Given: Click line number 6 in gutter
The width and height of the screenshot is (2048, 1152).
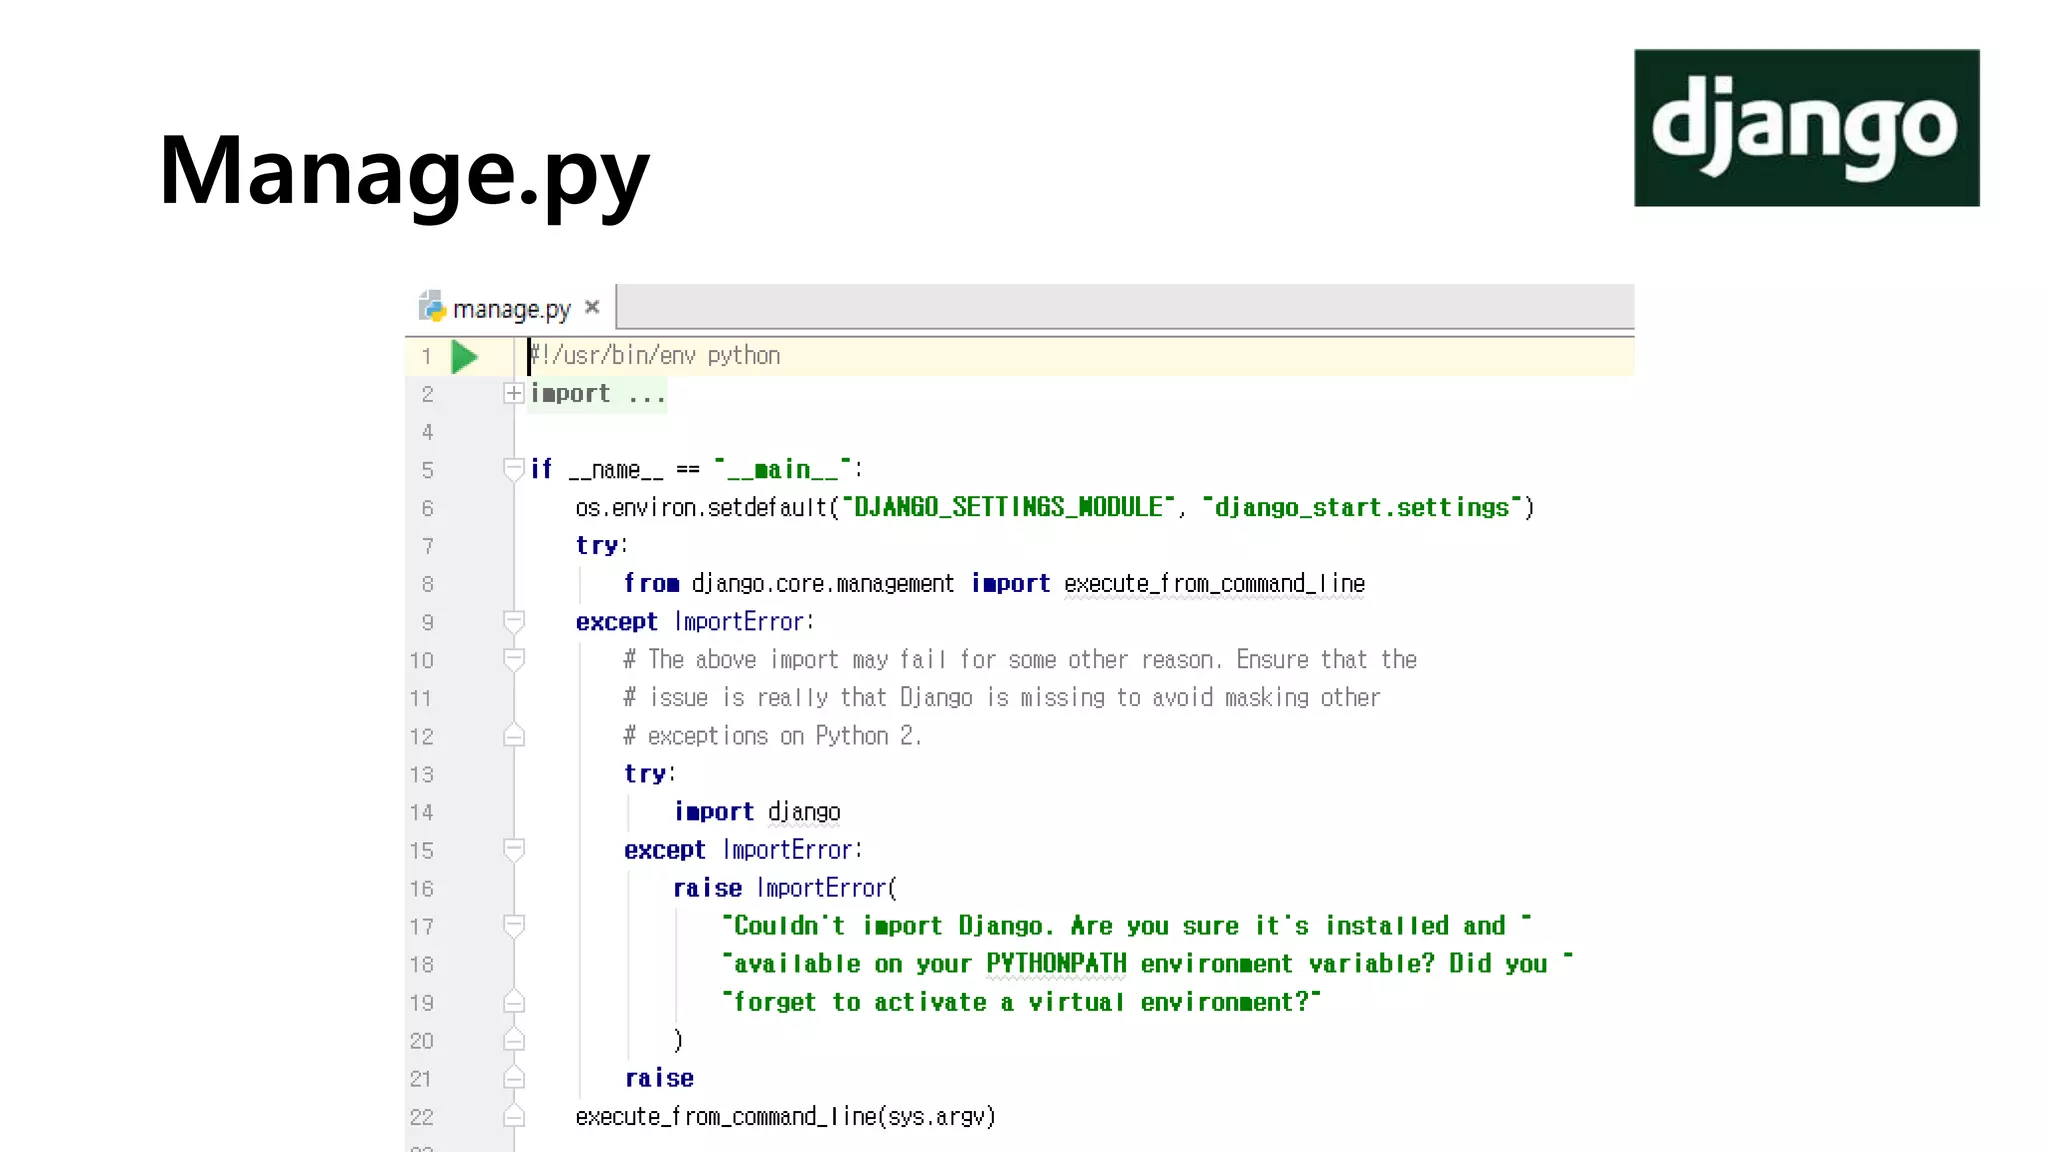Looking at the screenshot, I should [x=427, y=509].
